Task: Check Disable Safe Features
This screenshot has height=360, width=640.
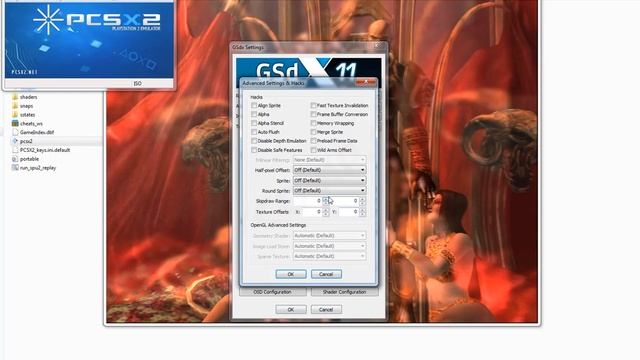Action: 254,150
